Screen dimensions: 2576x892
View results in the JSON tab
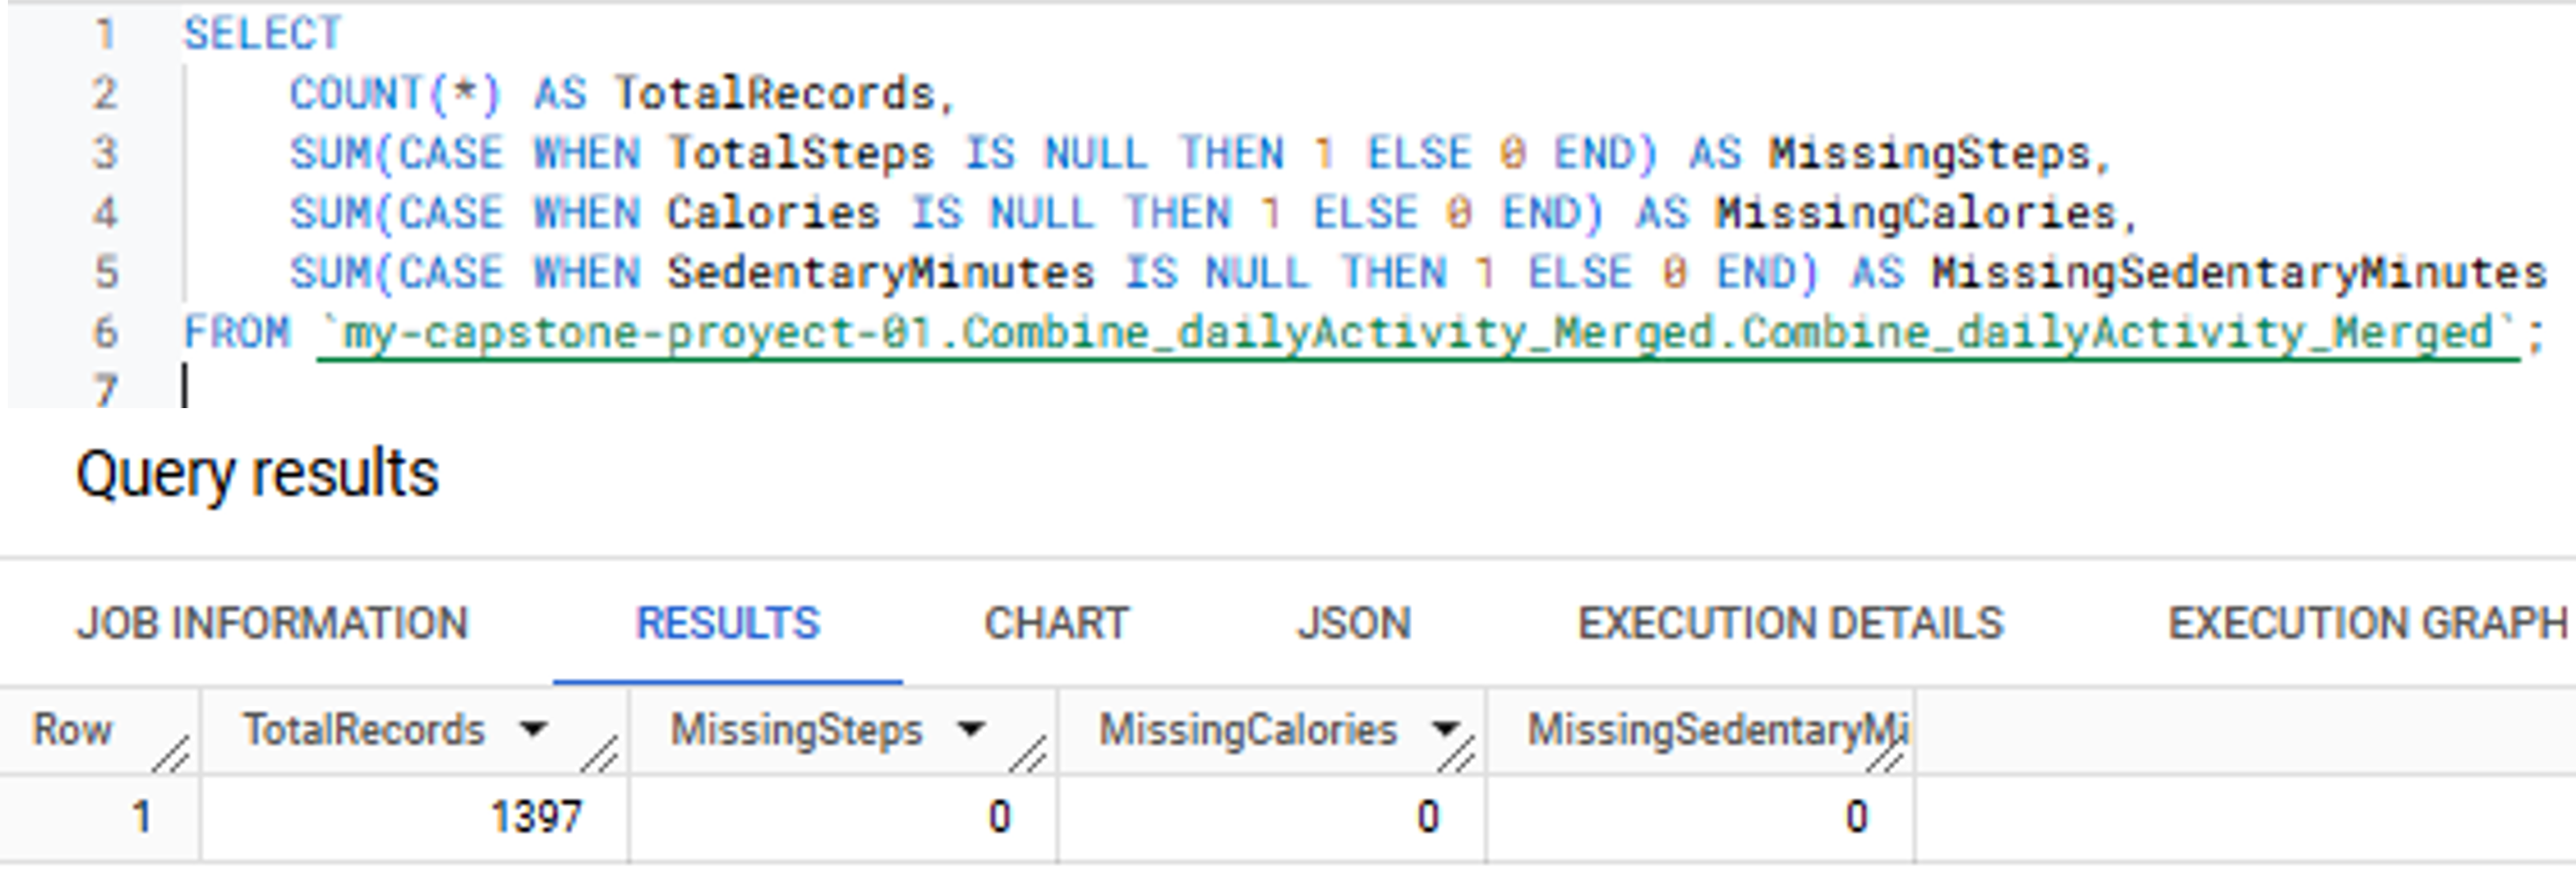click(x=1354, y=624)
